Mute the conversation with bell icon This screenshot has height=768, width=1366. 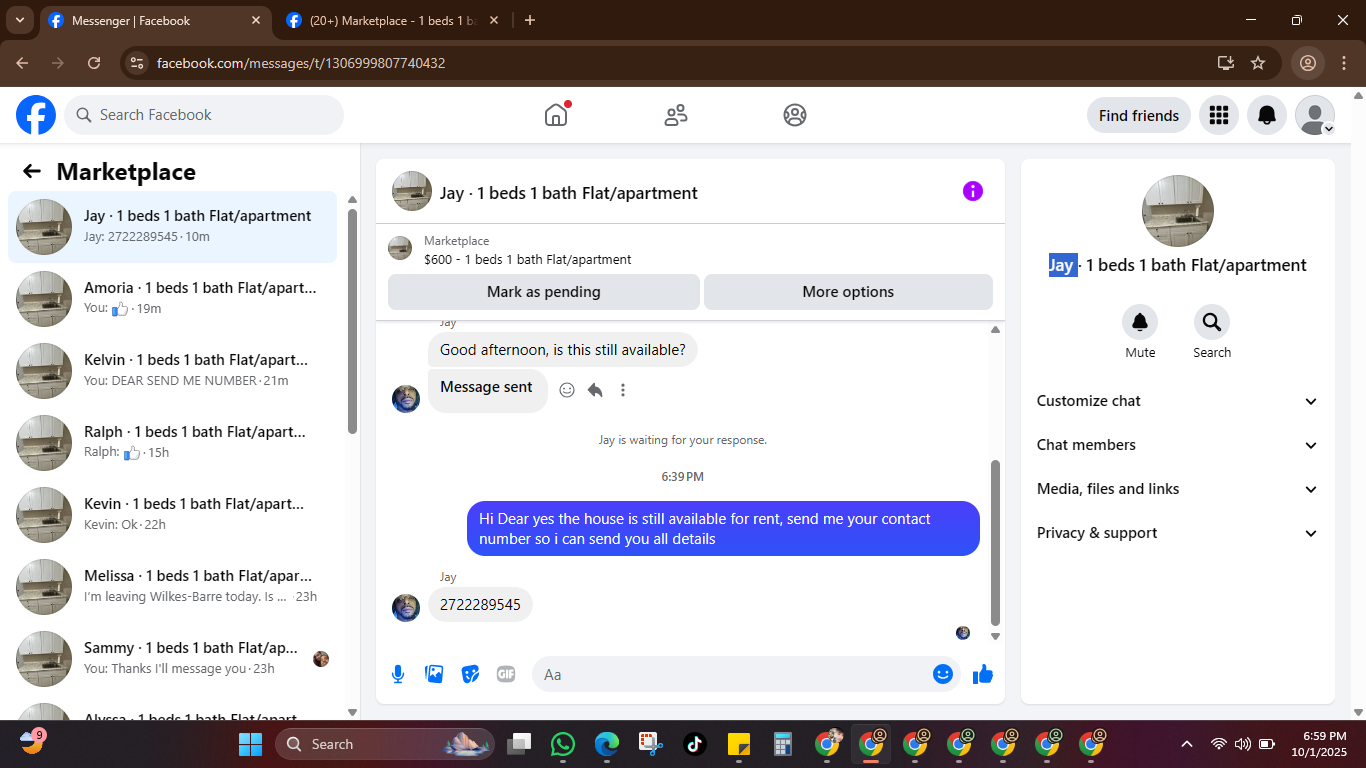(x=1140, y=322)
